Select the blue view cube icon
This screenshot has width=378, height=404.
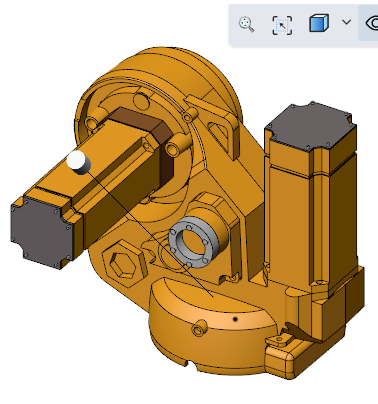(319, 23)
